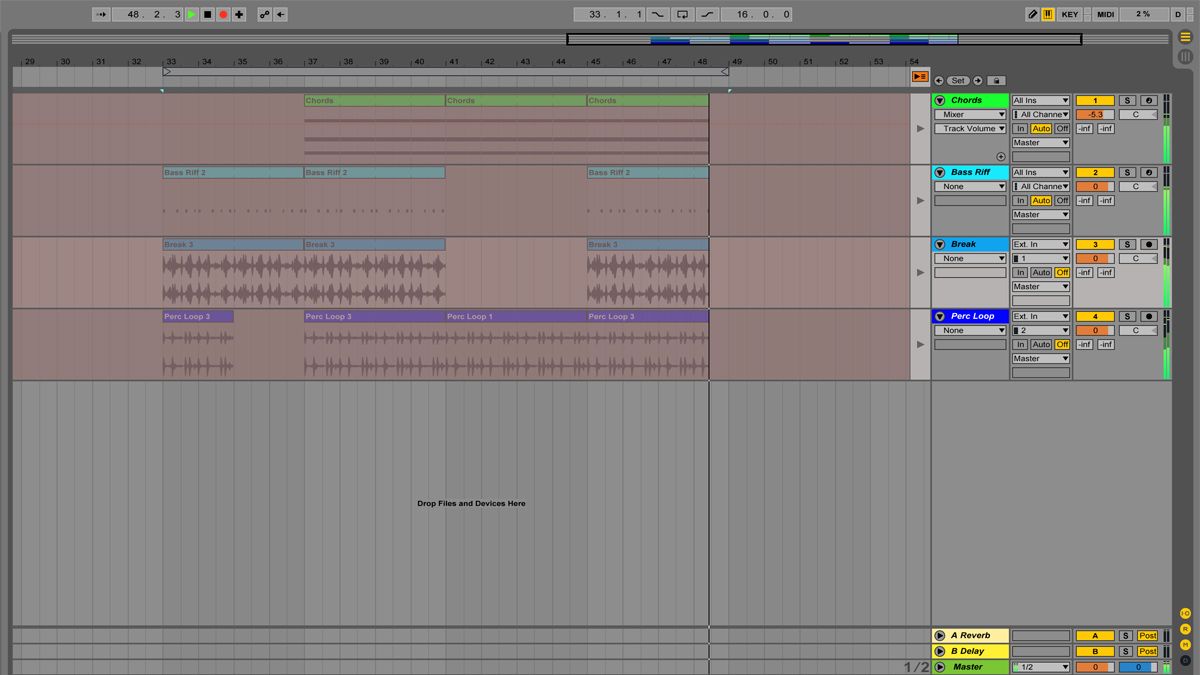This screenshot has width=1200, height=675.
Task: Enable the computer MIDI keyboard icon
Action: [1049, 14]
